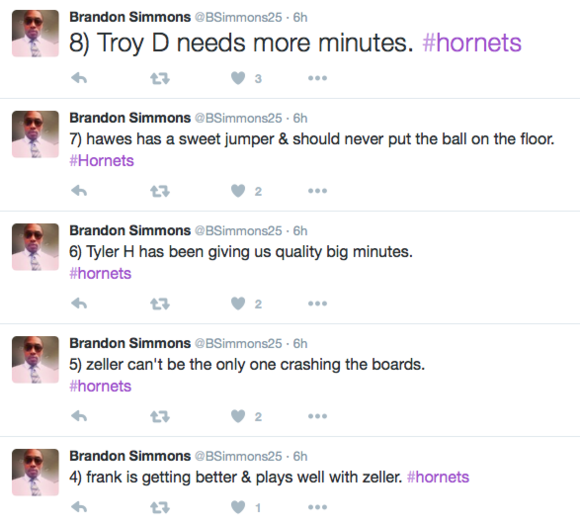Like the Tyler H quality minutes tweet

pyautogui.click(x=238, y=304)
